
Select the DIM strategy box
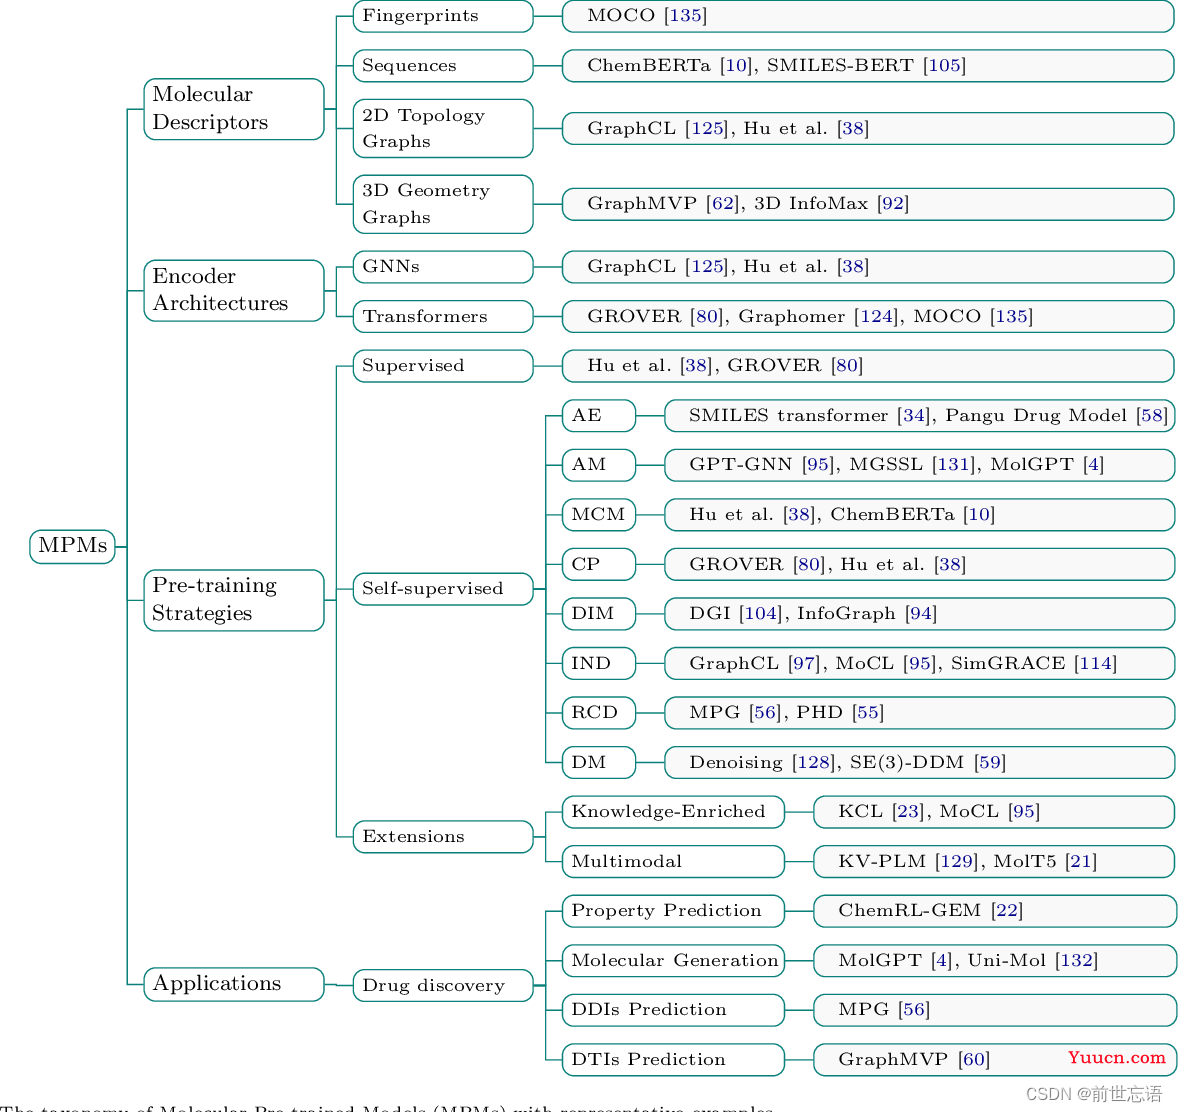tap(599, 614)
